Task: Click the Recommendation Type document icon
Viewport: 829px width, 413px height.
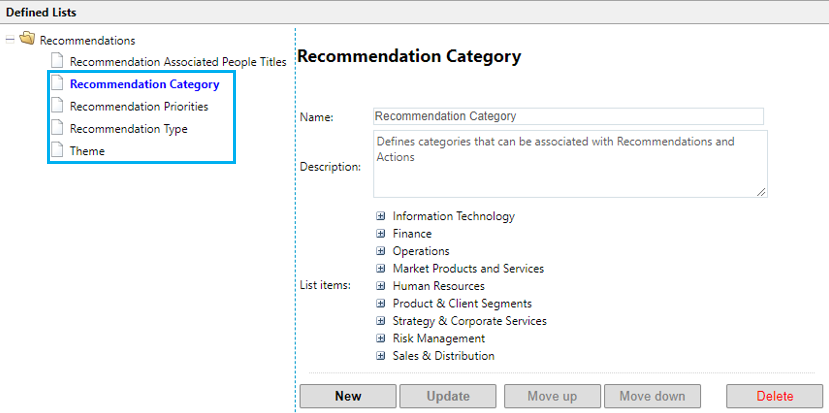Action: pyautogui.click(x=57, y=129)
